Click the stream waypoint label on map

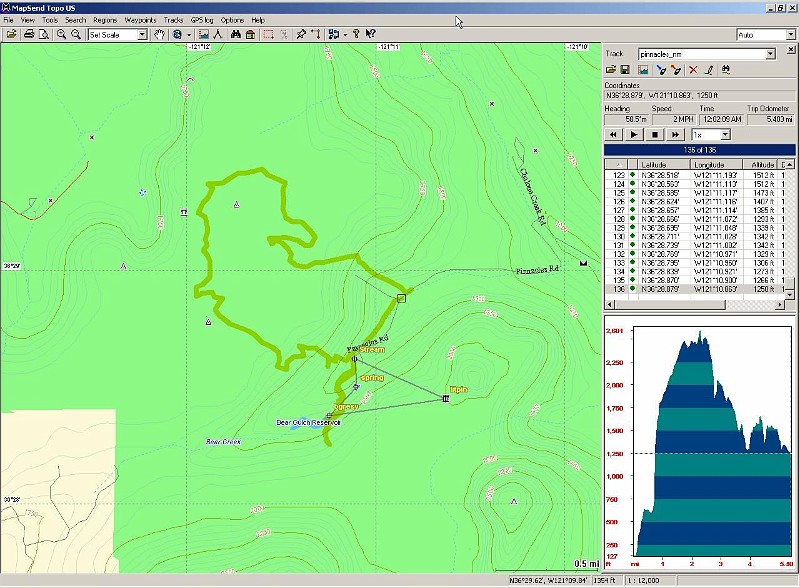pos(372,350)
